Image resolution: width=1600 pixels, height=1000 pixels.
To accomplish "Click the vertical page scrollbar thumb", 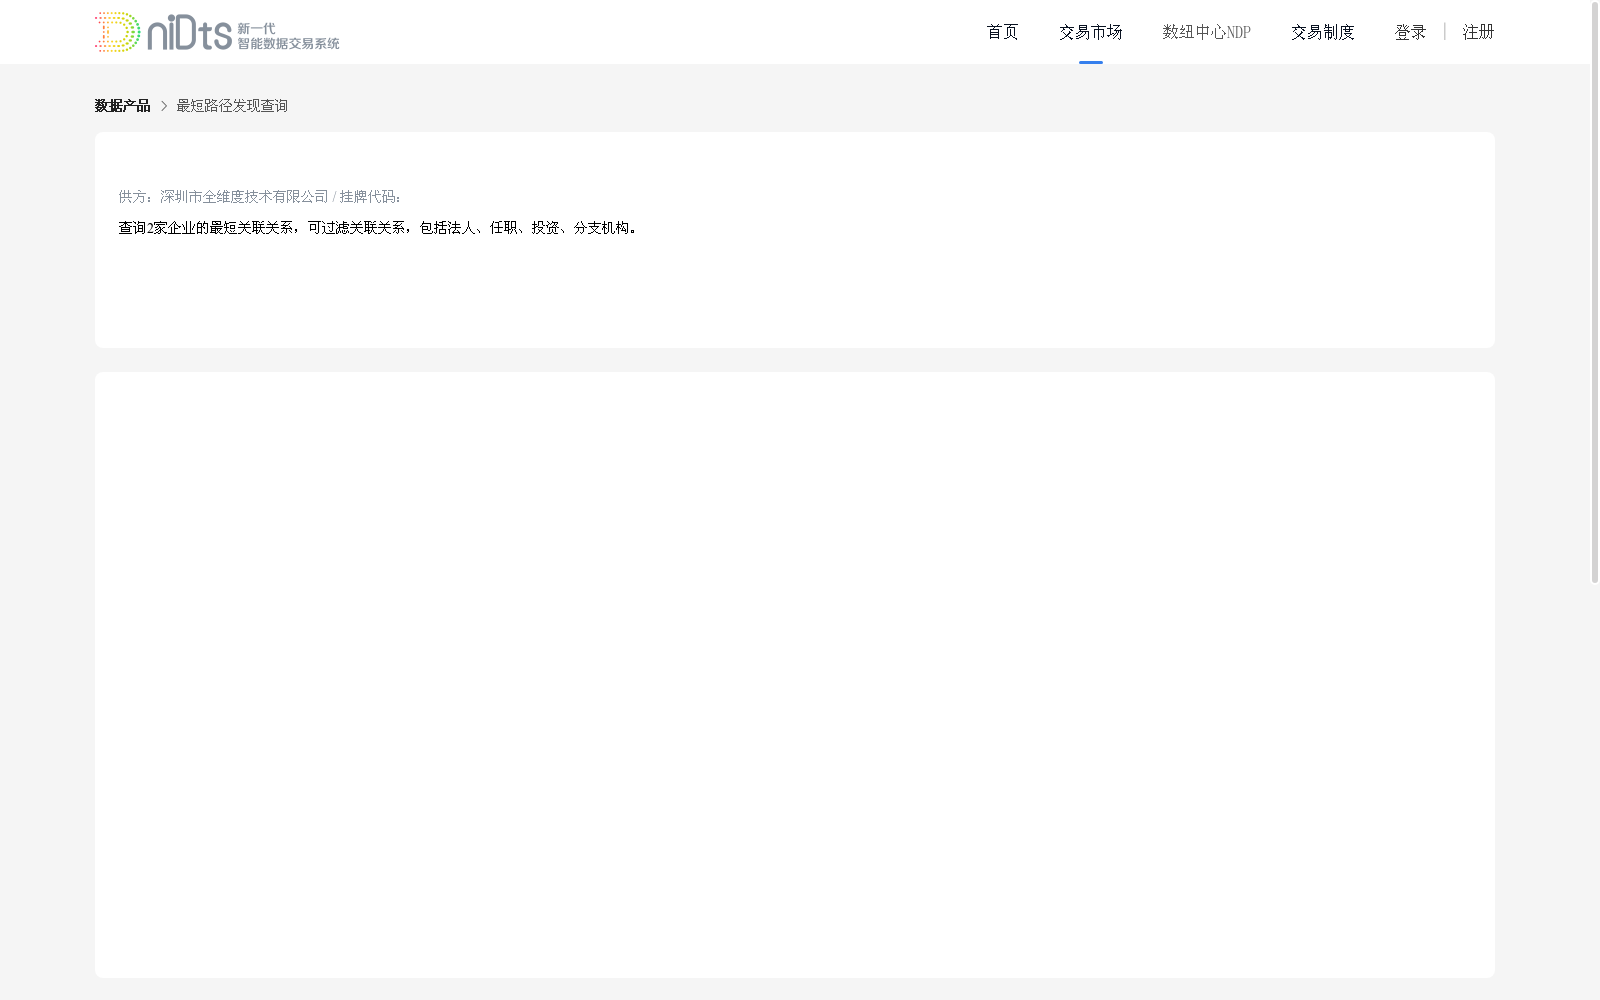I will pyautogui.click(x=1595, y=292).
